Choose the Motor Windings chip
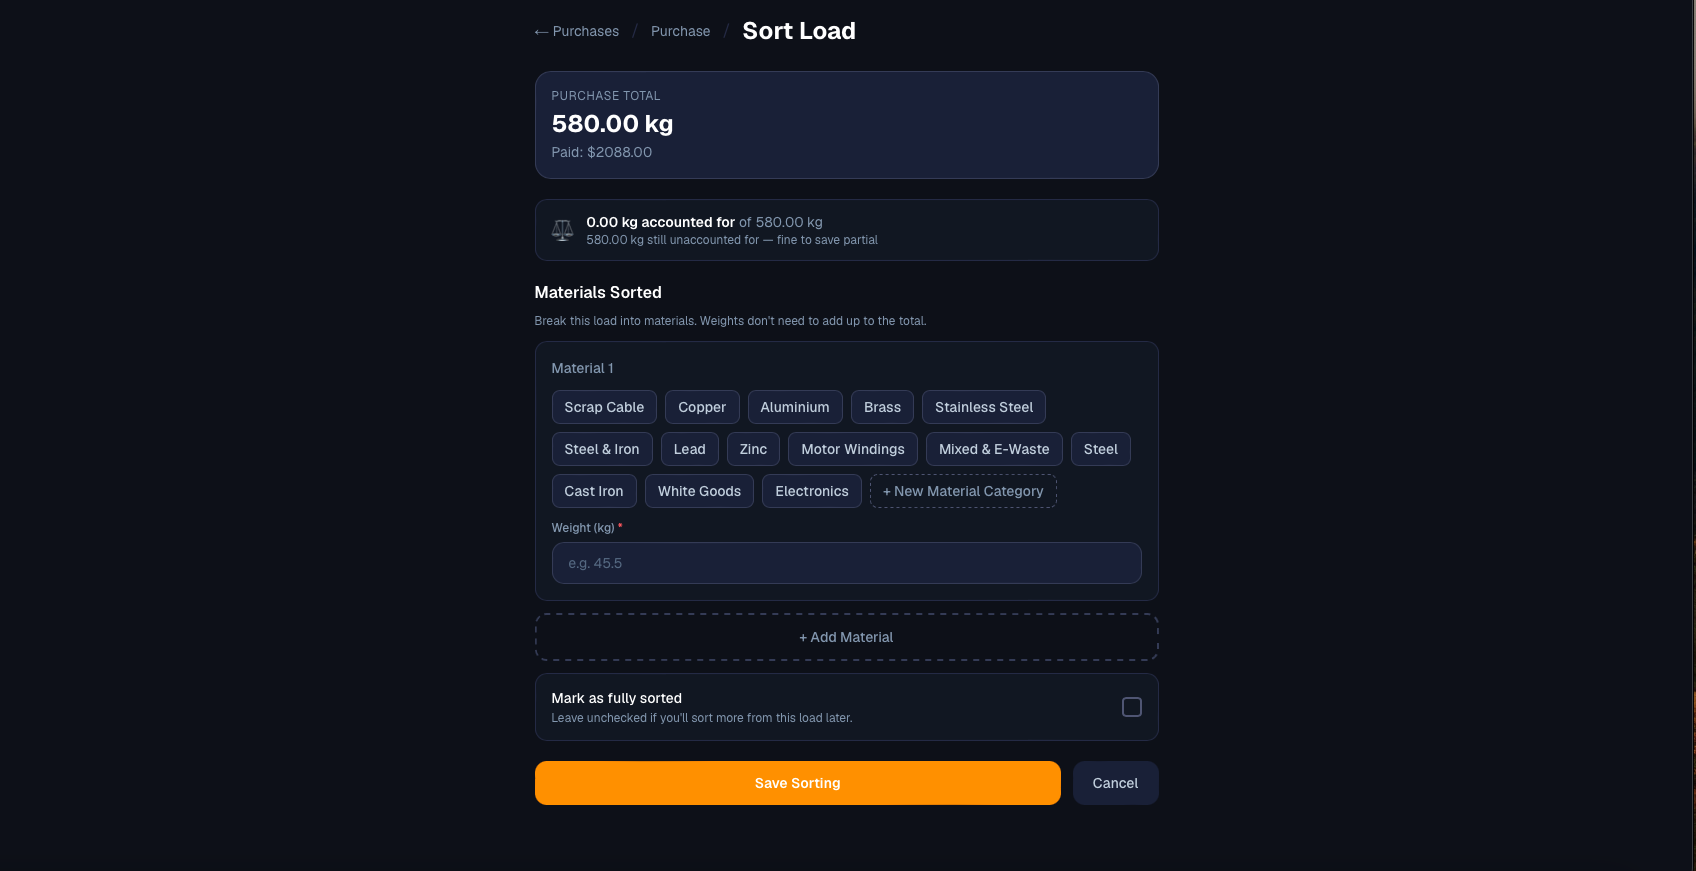1696x871 pixels. (x=853, y=449)
